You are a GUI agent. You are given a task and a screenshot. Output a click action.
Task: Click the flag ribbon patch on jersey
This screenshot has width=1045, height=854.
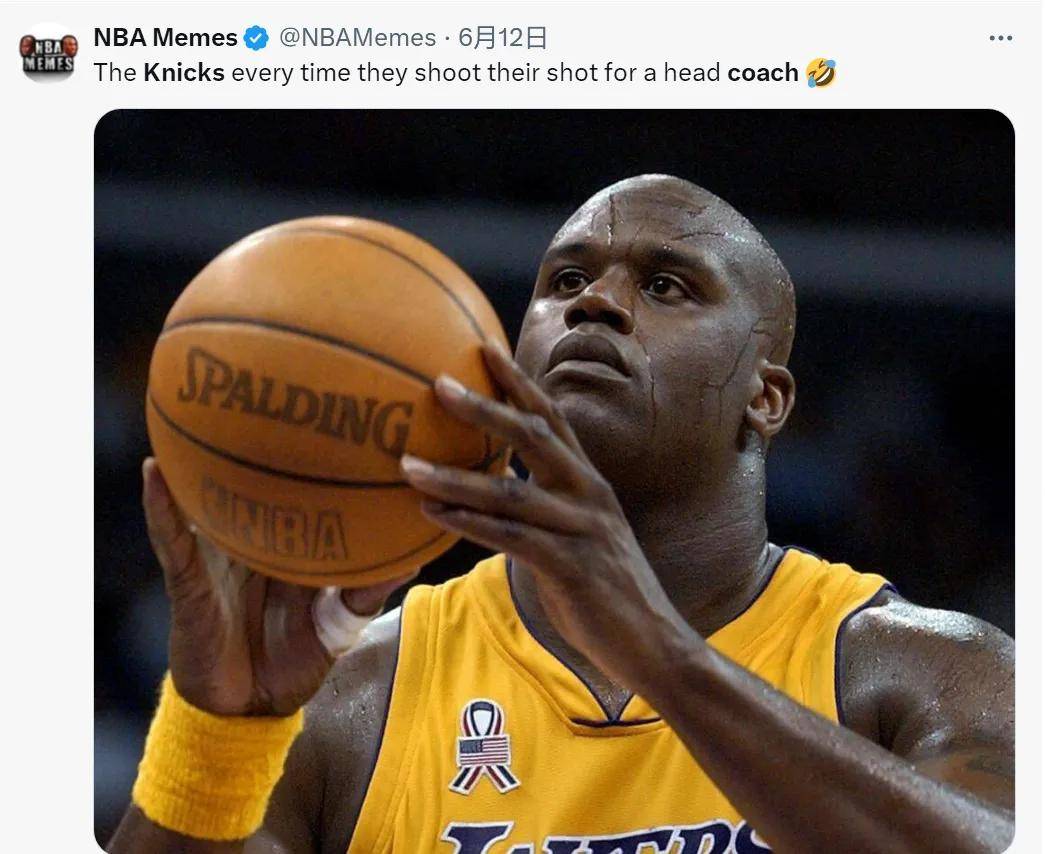click(x=483, y=746)
